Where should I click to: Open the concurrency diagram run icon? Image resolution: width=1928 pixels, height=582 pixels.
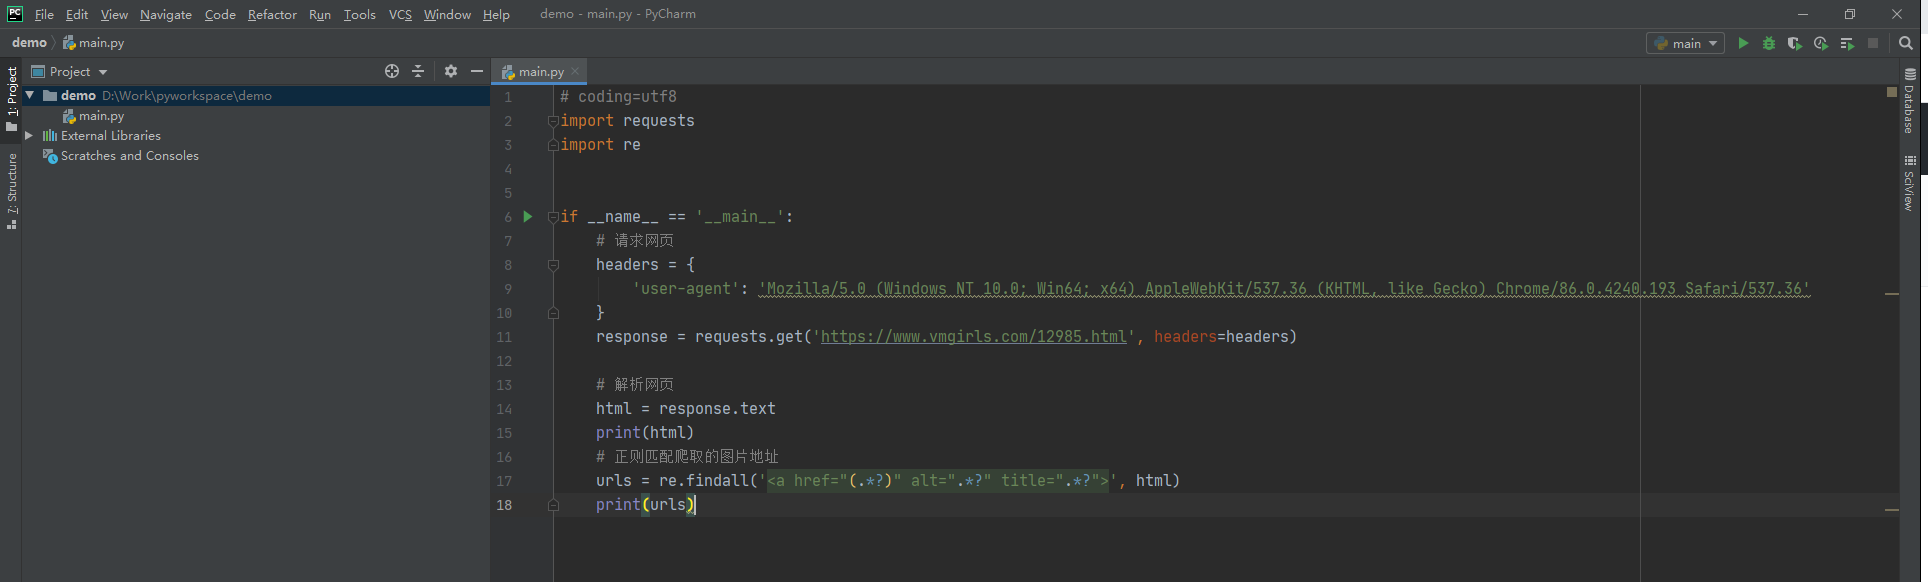point(1847,43)
